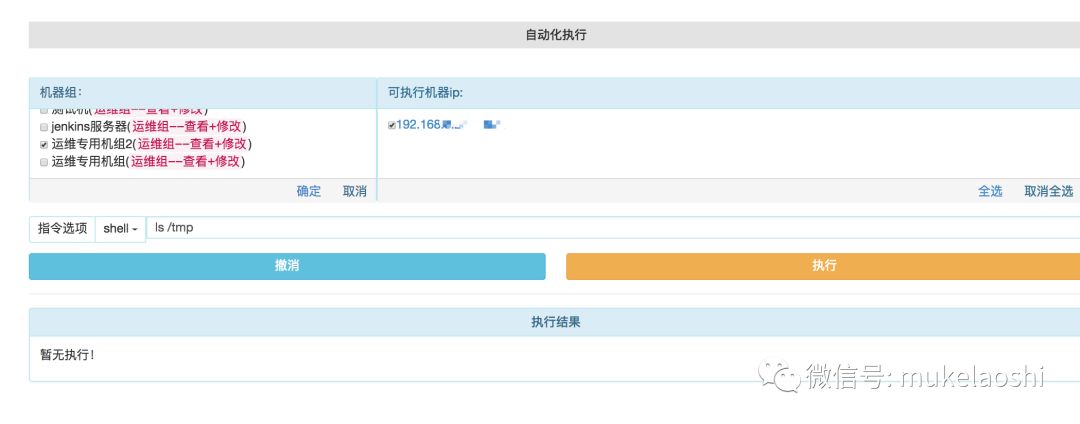The width and height of the screenshot is (1080, 424).
Task: Click 取消 under the machine group list
Action: point(354,191)
